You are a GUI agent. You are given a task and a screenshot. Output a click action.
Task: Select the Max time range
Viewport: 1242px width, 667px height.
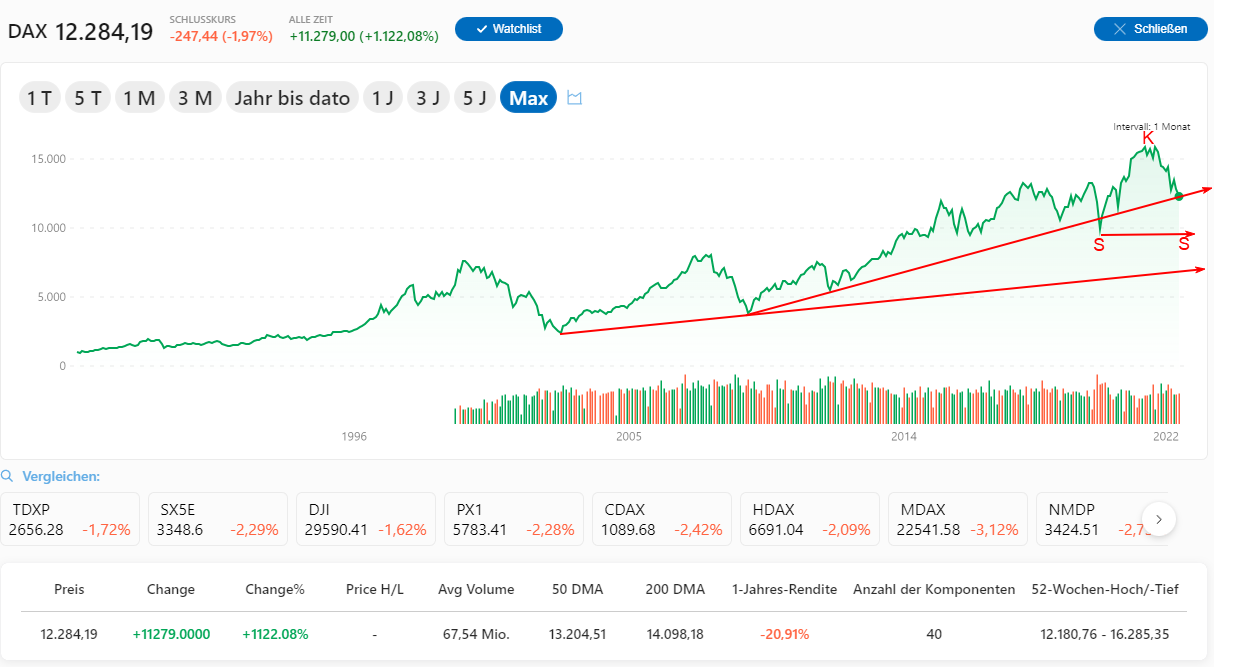[528, 98]
